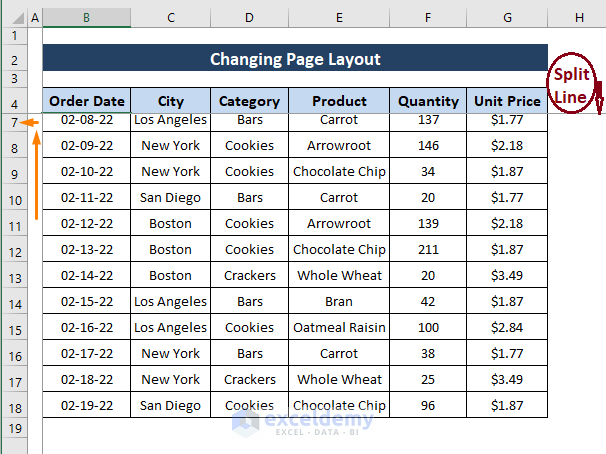Screen dimensions: 606x454
Task: Click the Changing Page Layout title cell
Action: click(295, 59)
